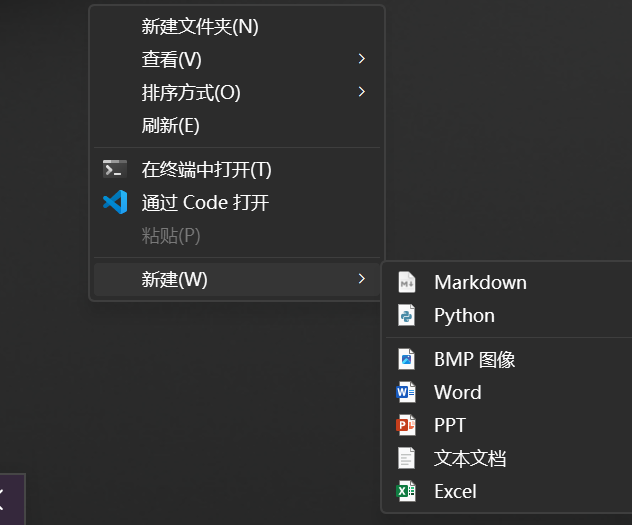Click the terminal icon beside 在终端中打开

pos(115,169)
